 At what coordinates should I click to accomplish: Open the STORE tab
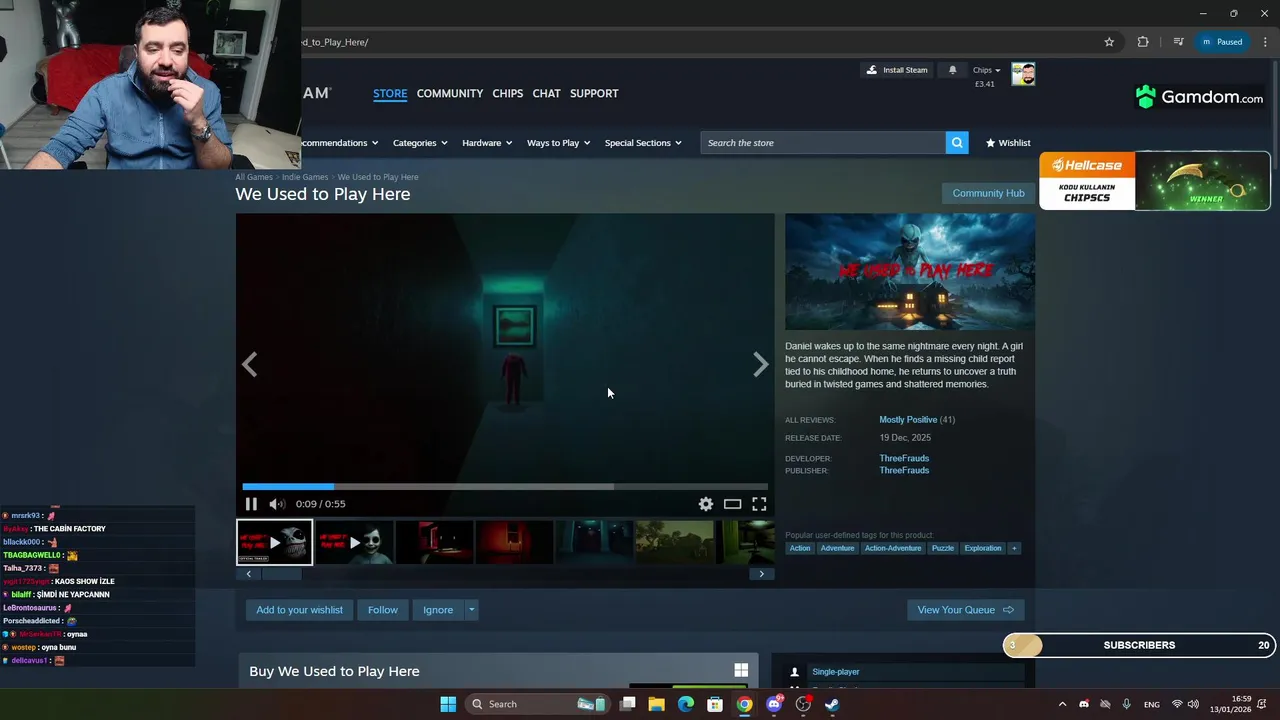[x=390, y=93]
